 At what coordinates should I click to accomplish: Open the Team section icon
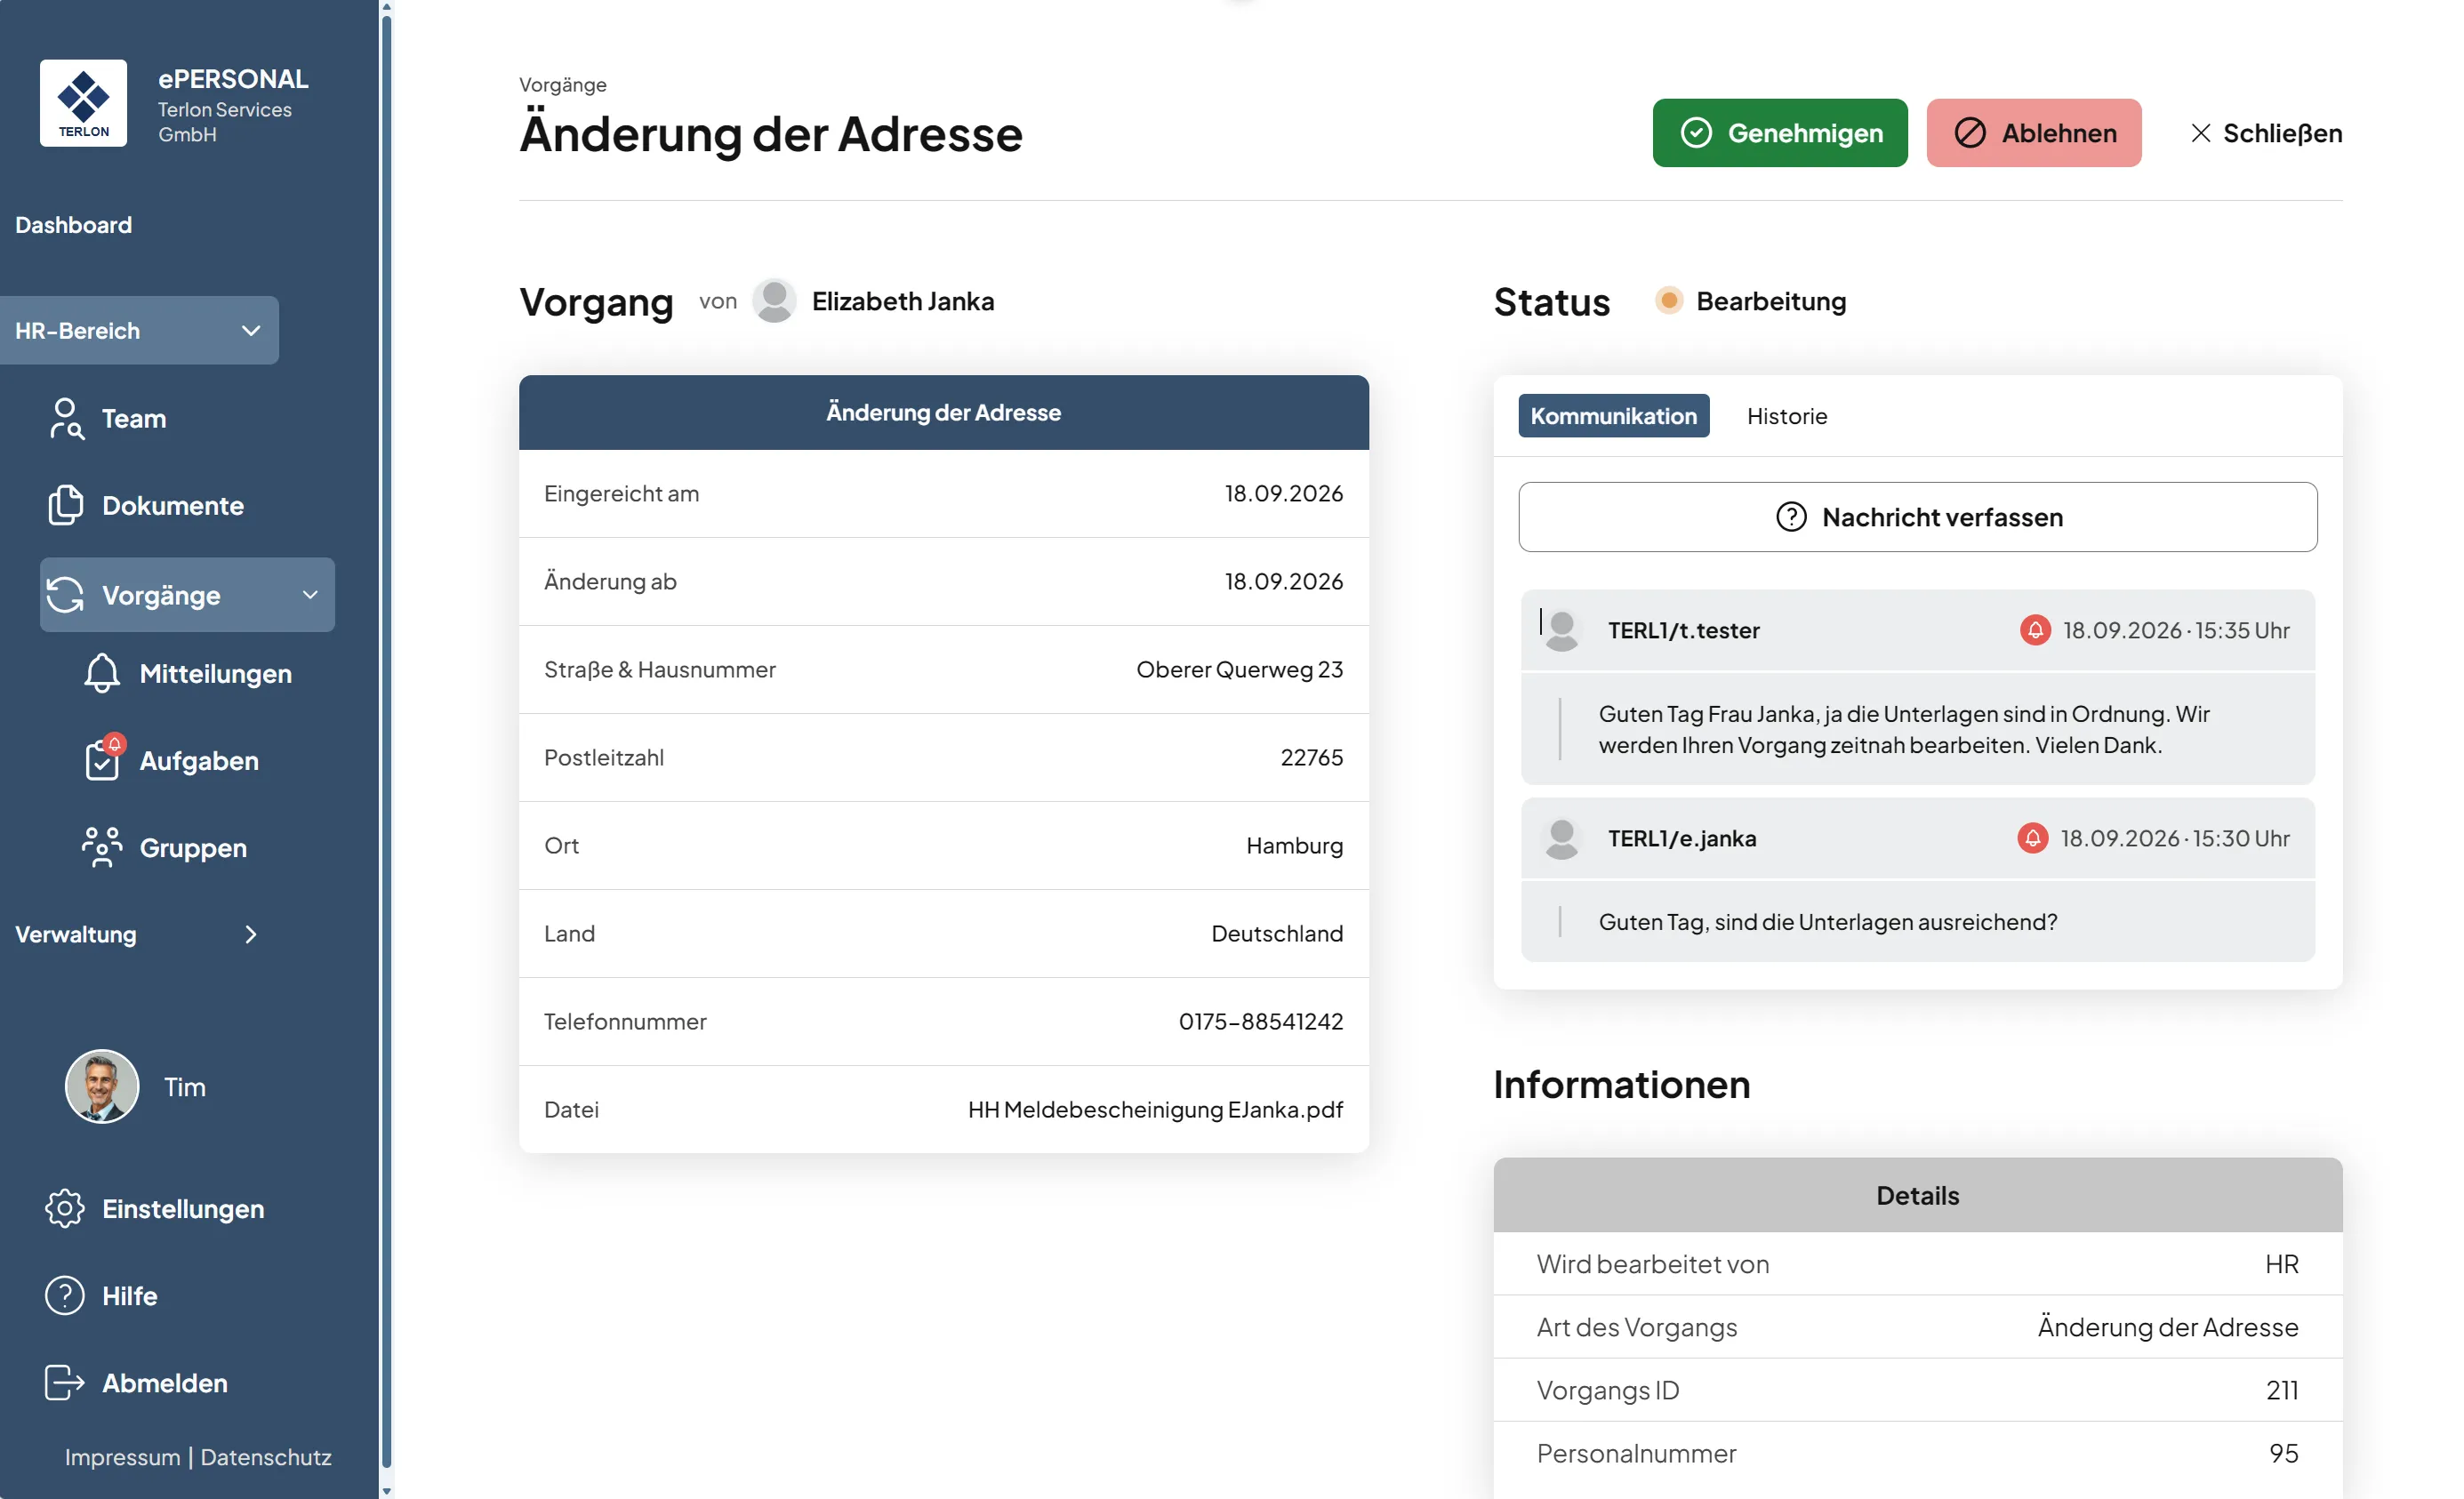(66, 418)
